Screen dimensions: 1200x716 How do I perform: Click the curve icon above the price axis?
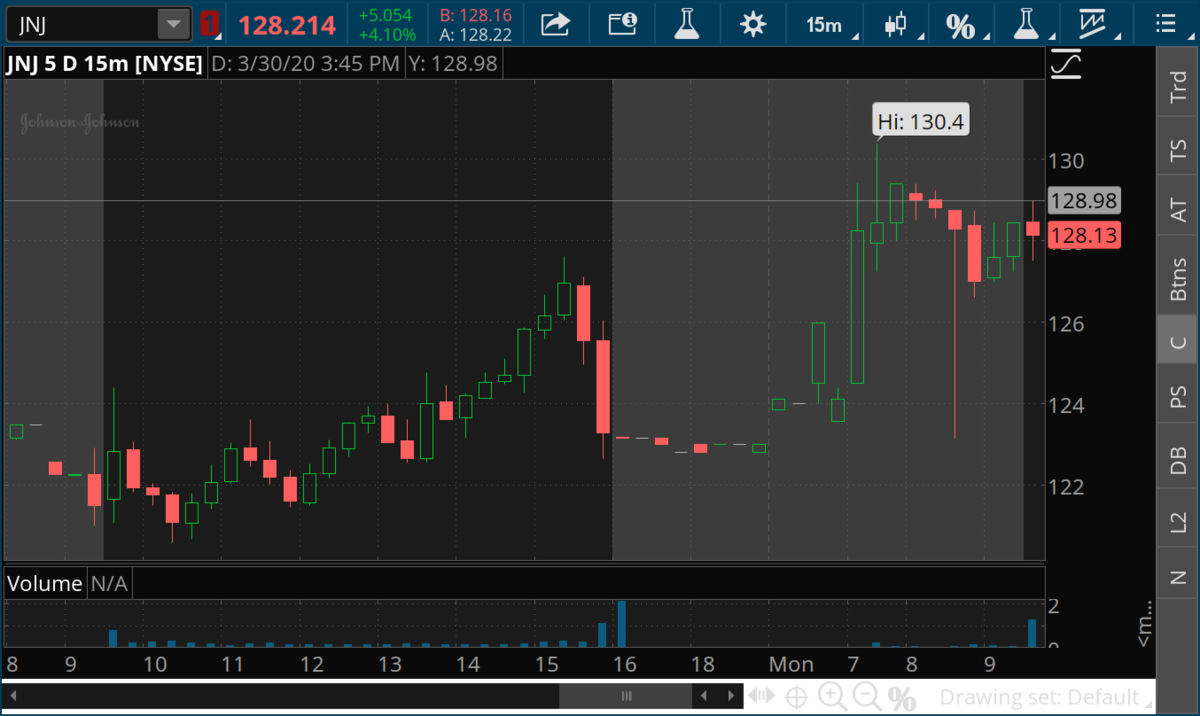(x=1067, y=65)
